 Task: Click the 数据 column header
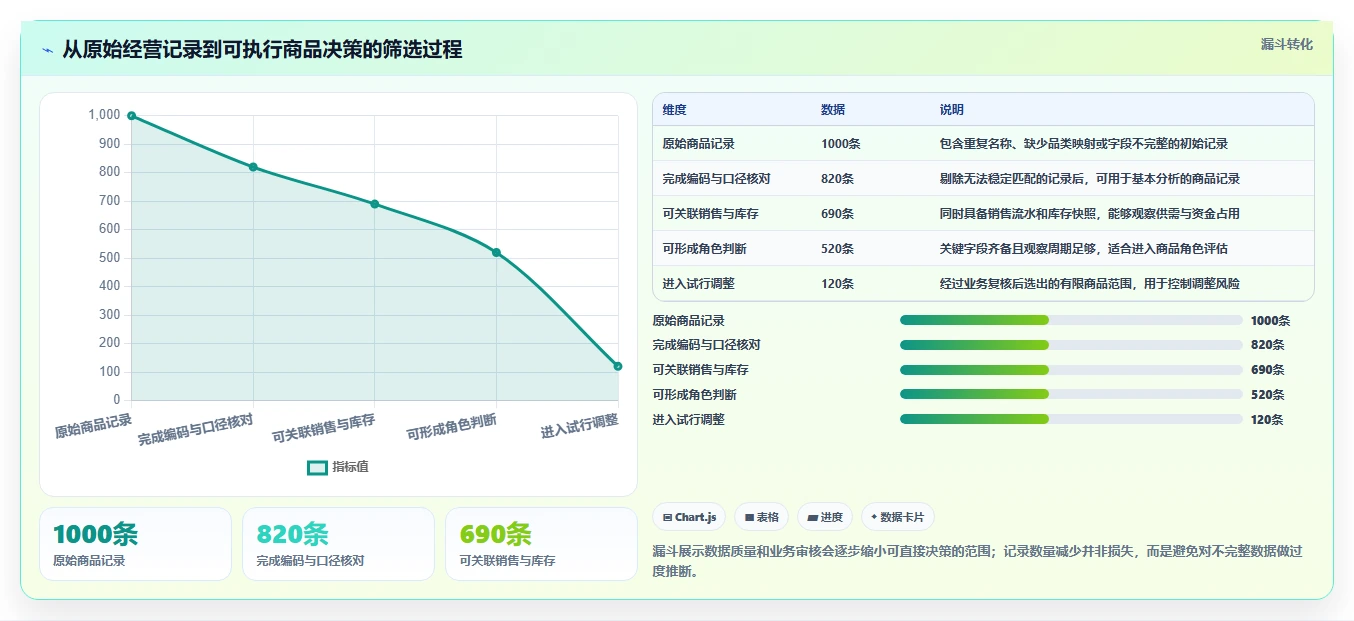coord(833,110)
